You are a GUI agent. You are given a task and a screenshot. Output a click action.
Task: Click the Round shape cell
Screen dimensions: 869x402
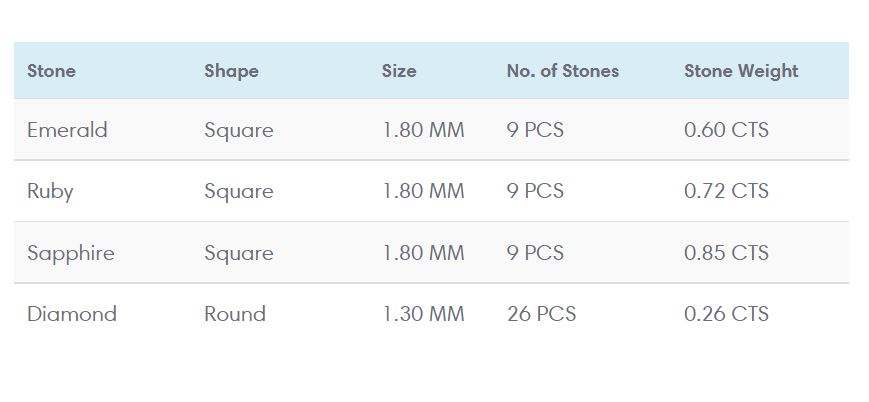pyautogui.click(x=235, y=314)
